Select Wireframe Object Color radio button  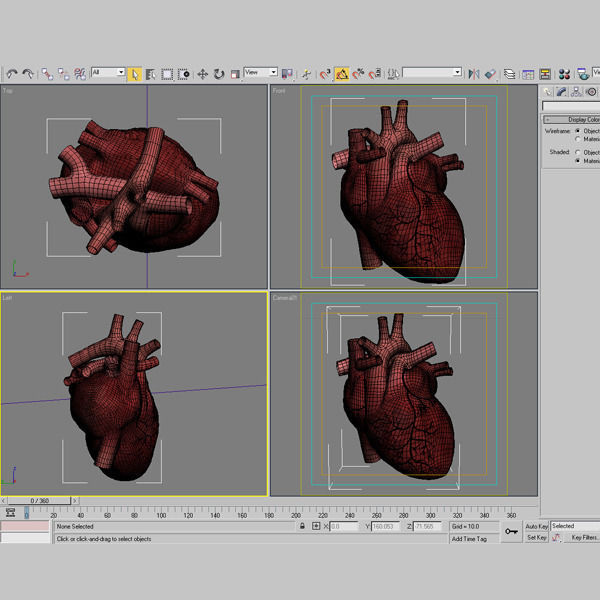pyautogui.click(x=578, y=131)
